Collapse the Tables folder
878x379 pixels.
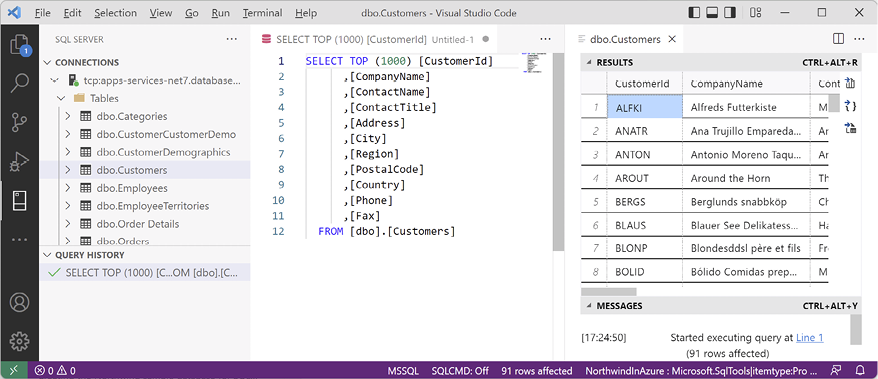[61, 99]
